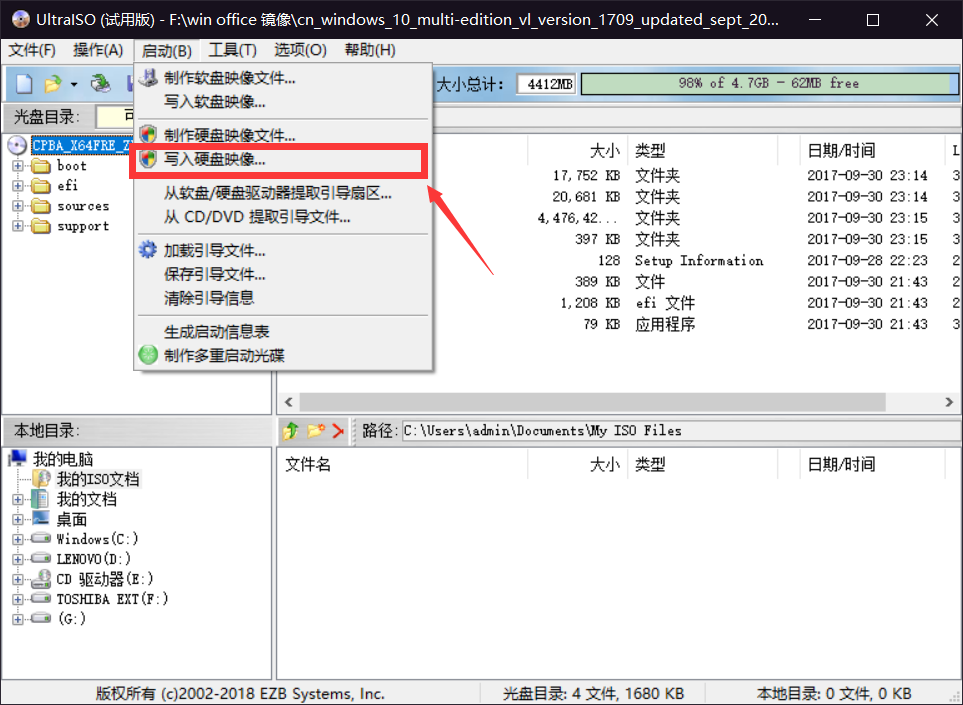Go up one folder in local directory
Image resolution: width=963 pixels, height=705 pixels.
click(291, 430)
